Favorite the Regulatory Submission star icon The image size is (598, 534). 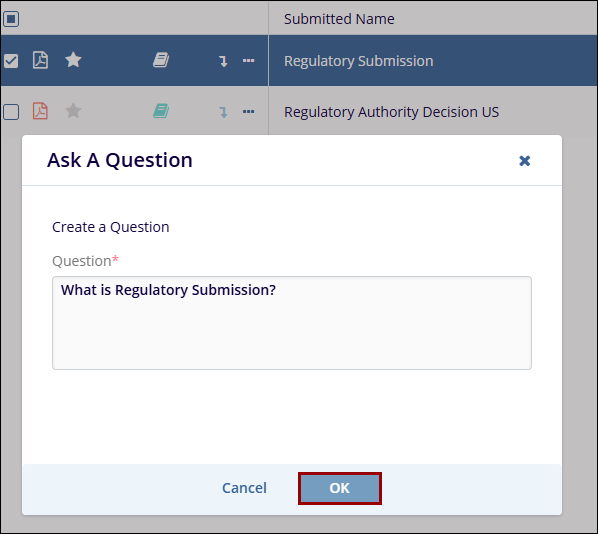point(73,60)
